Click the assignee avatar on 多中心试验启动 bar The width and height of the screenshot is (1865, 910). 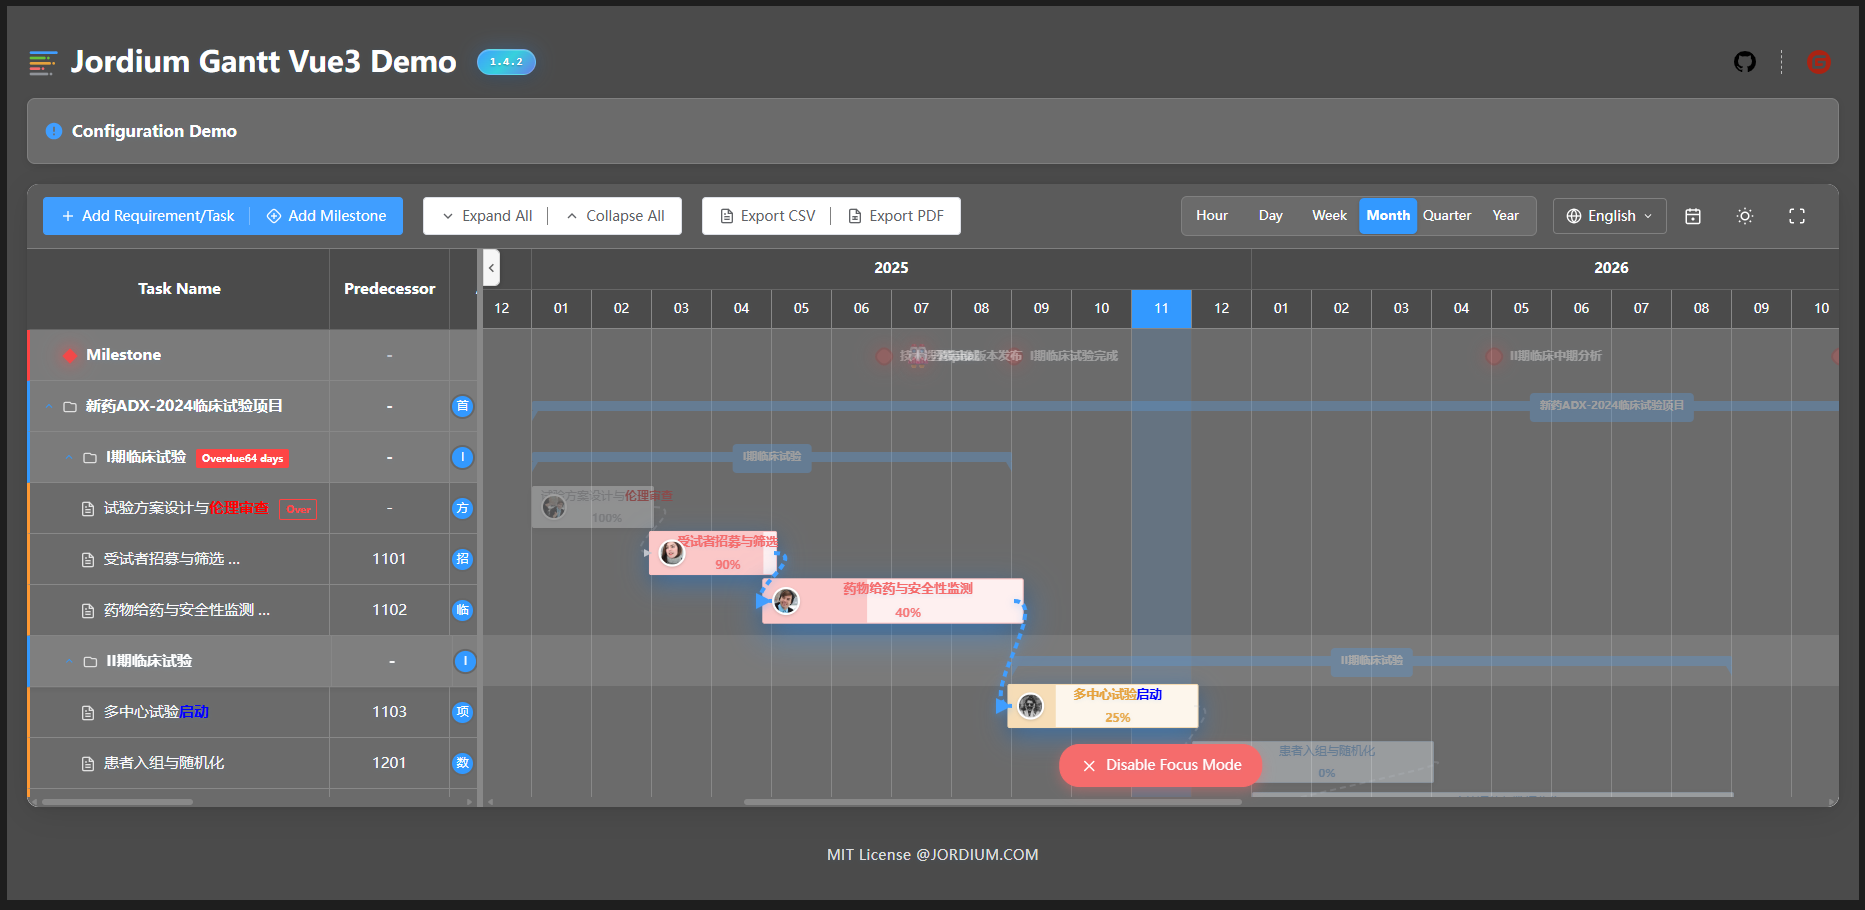1031,705
